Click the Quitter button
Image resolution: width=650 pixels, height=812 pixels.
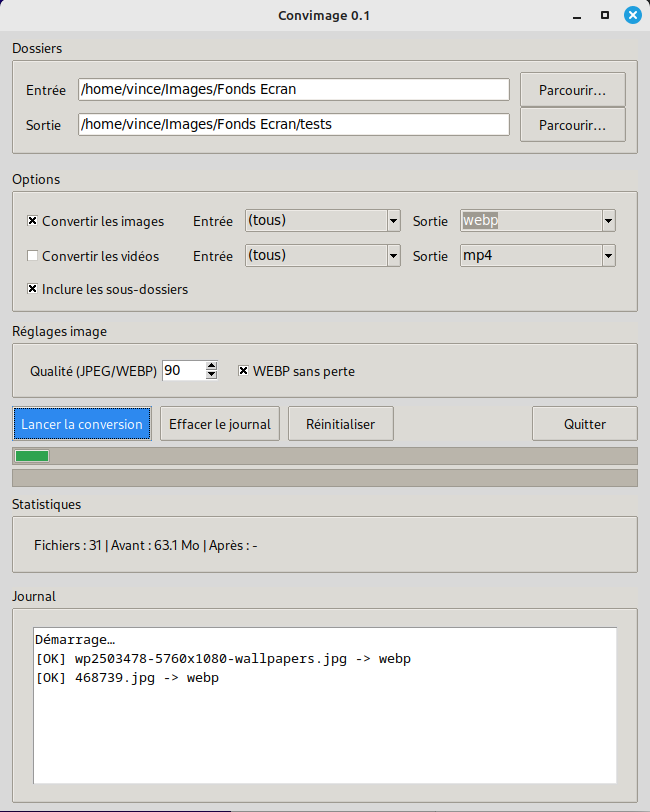pos(584,424)
